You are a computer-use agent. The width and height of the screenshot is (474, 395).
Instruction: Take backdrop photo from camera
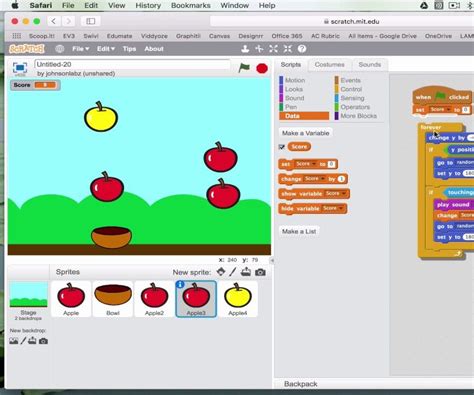pos(43,341)
